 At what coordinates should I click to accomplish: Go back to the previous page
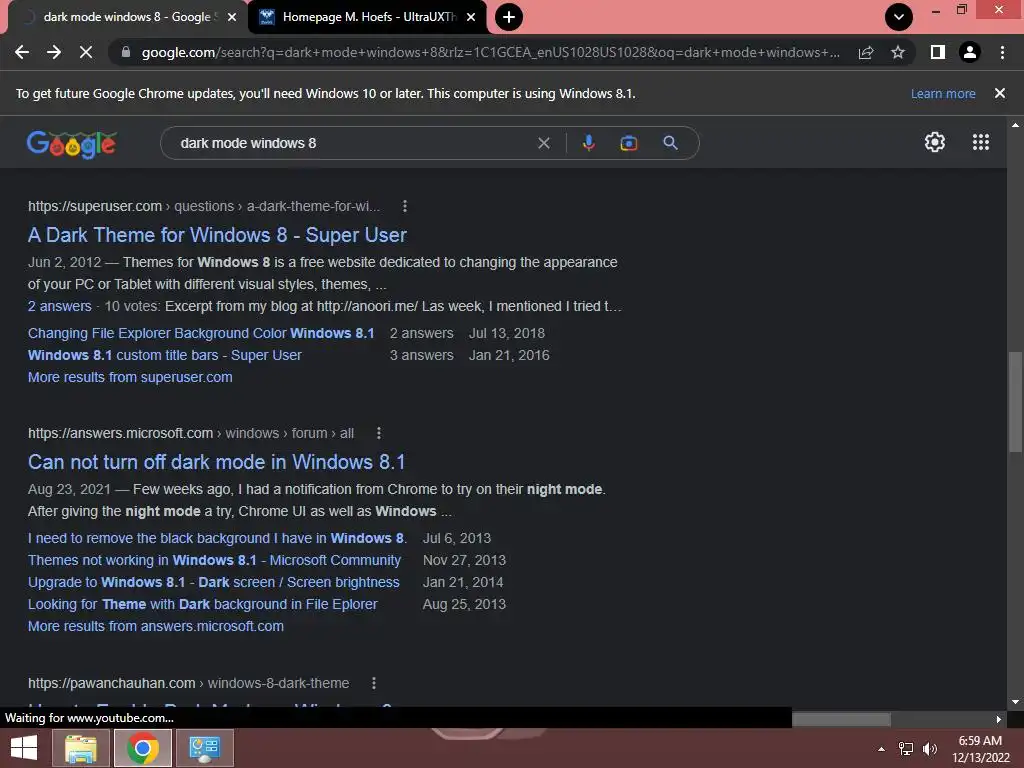[x=22, y=52]
